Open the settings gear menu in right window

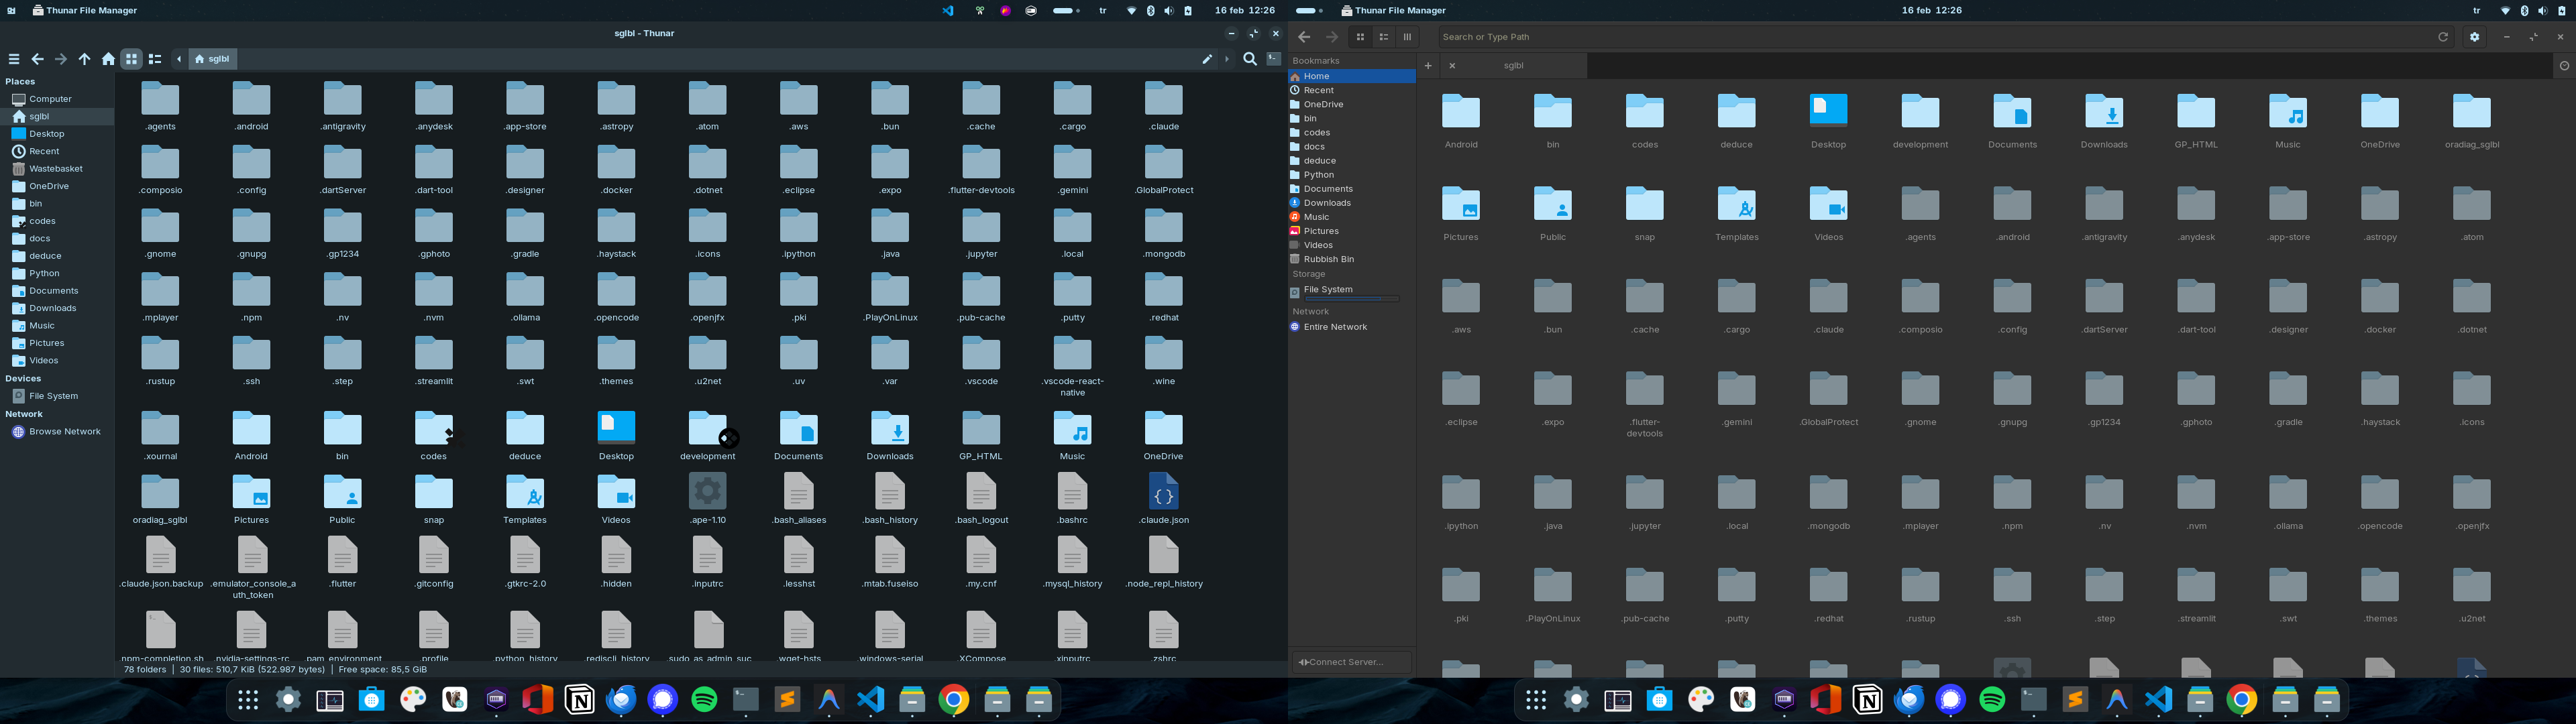point(2474,37)
